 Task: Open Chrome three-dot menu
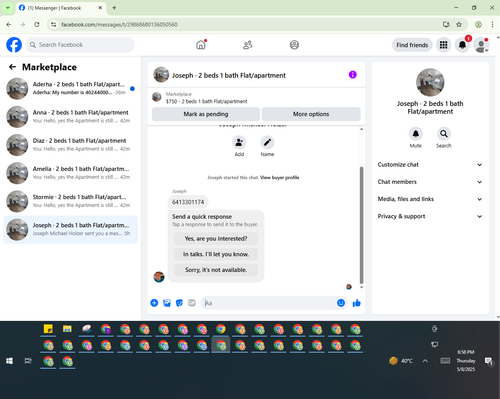coord(492,24)
